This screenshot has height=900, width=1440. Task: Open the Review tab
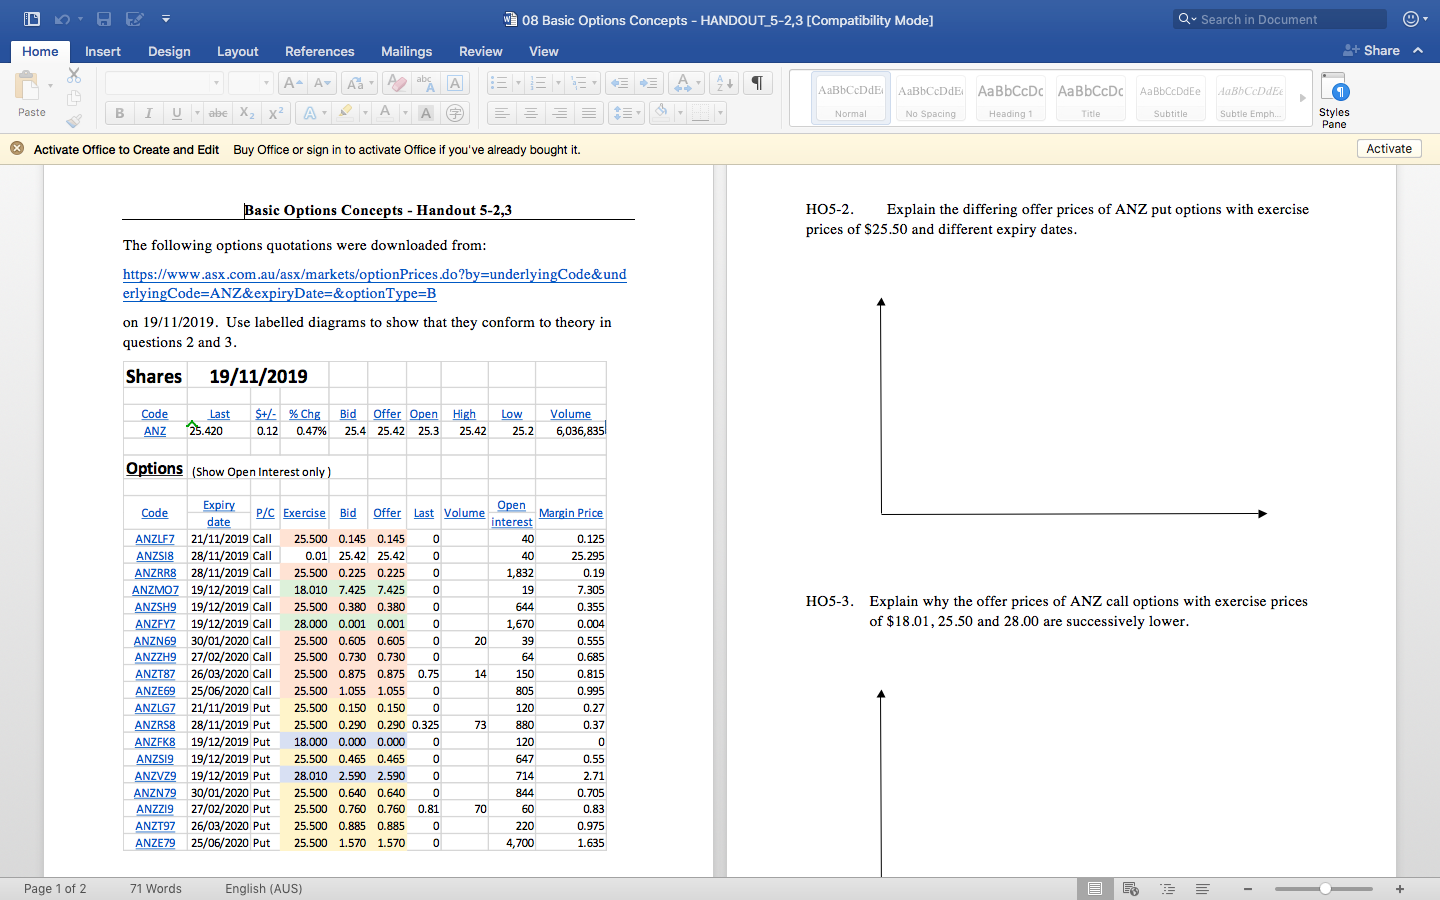pyautogui.click(x=481, y=51)
